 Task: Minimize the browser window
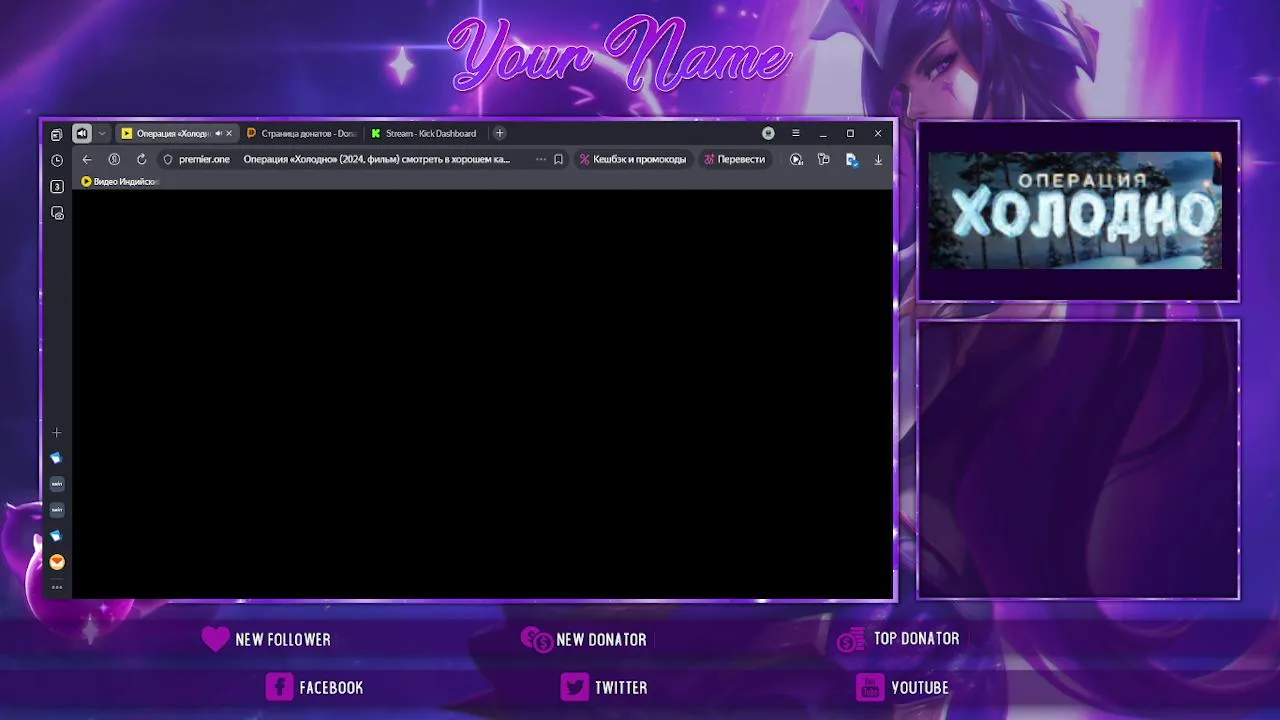pos(823,133)
